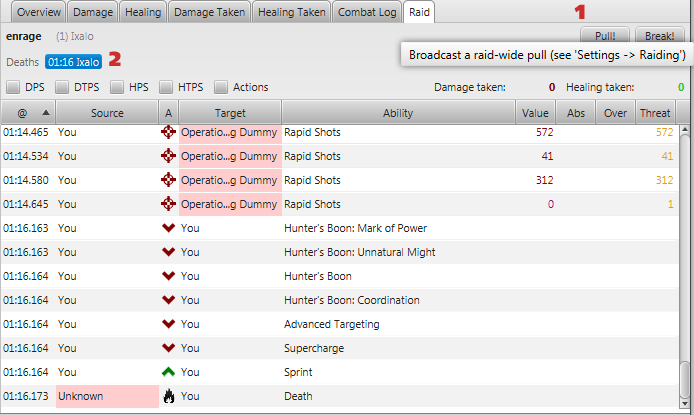Switch to the Damage tab
694x415 pixels.
pyautogui.click(x=93, y=12)
